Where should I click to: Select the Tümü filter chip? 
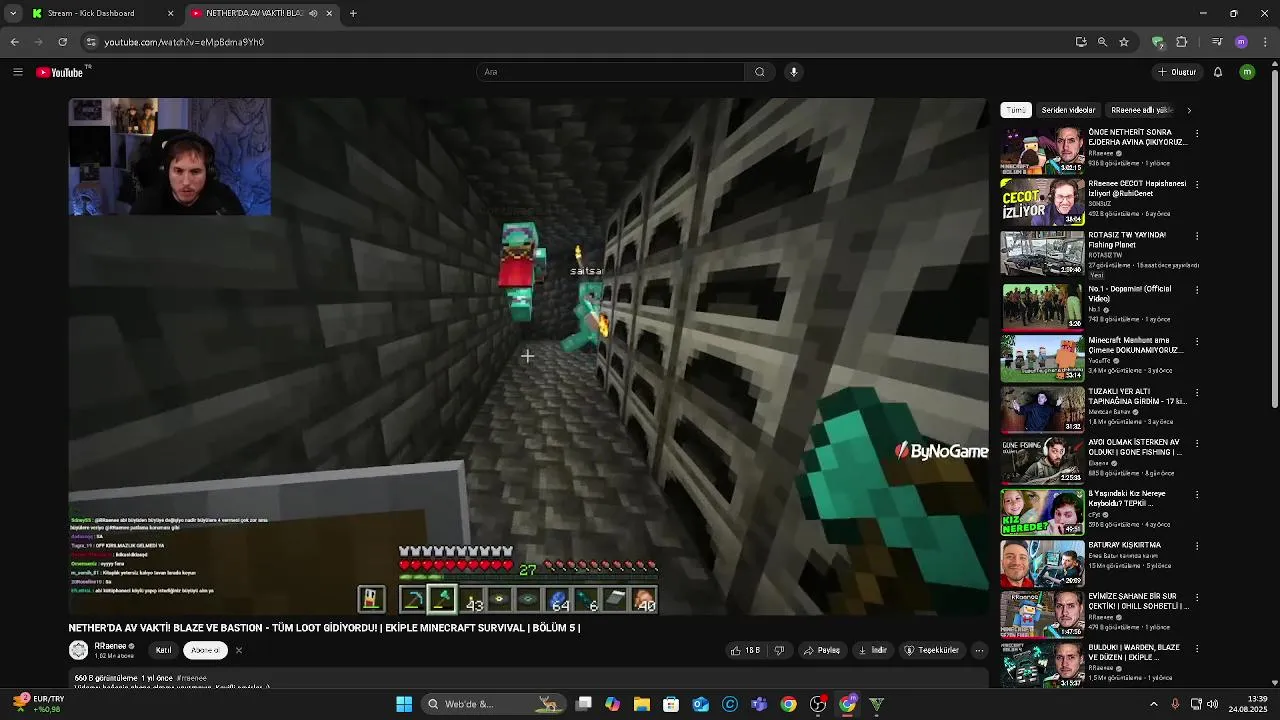click(1016, 110)
